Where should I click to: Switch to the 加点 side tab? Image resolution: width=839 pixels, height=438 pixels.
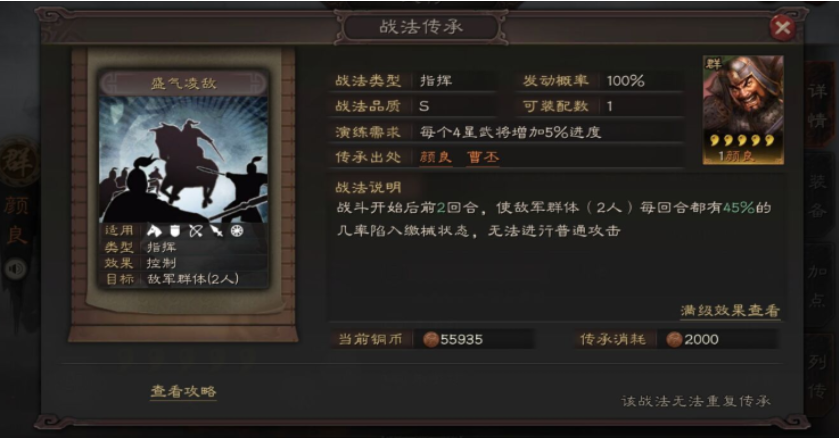817,286
